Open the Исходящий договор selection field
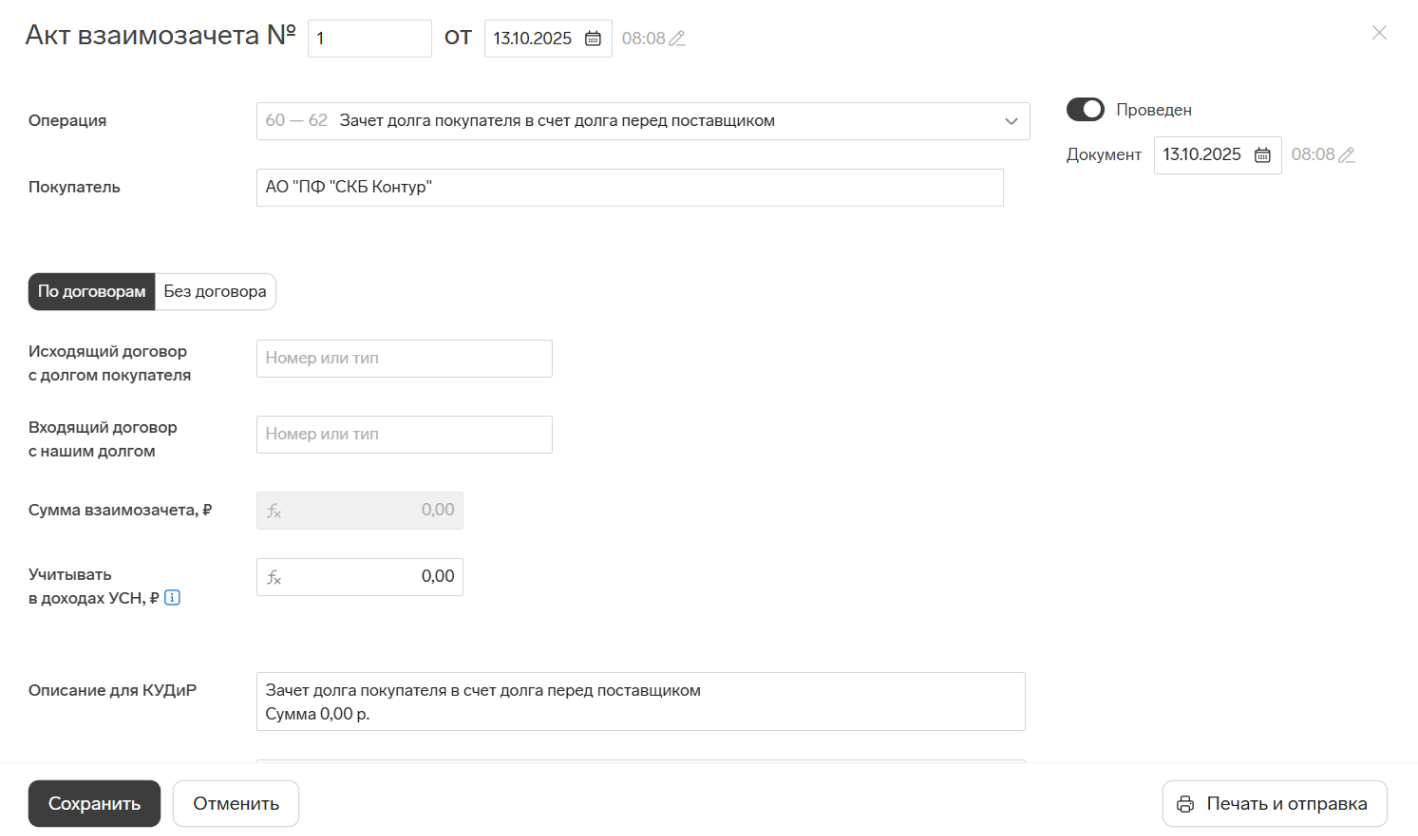This screenshot has width=1418, height=836. [404, 359]
